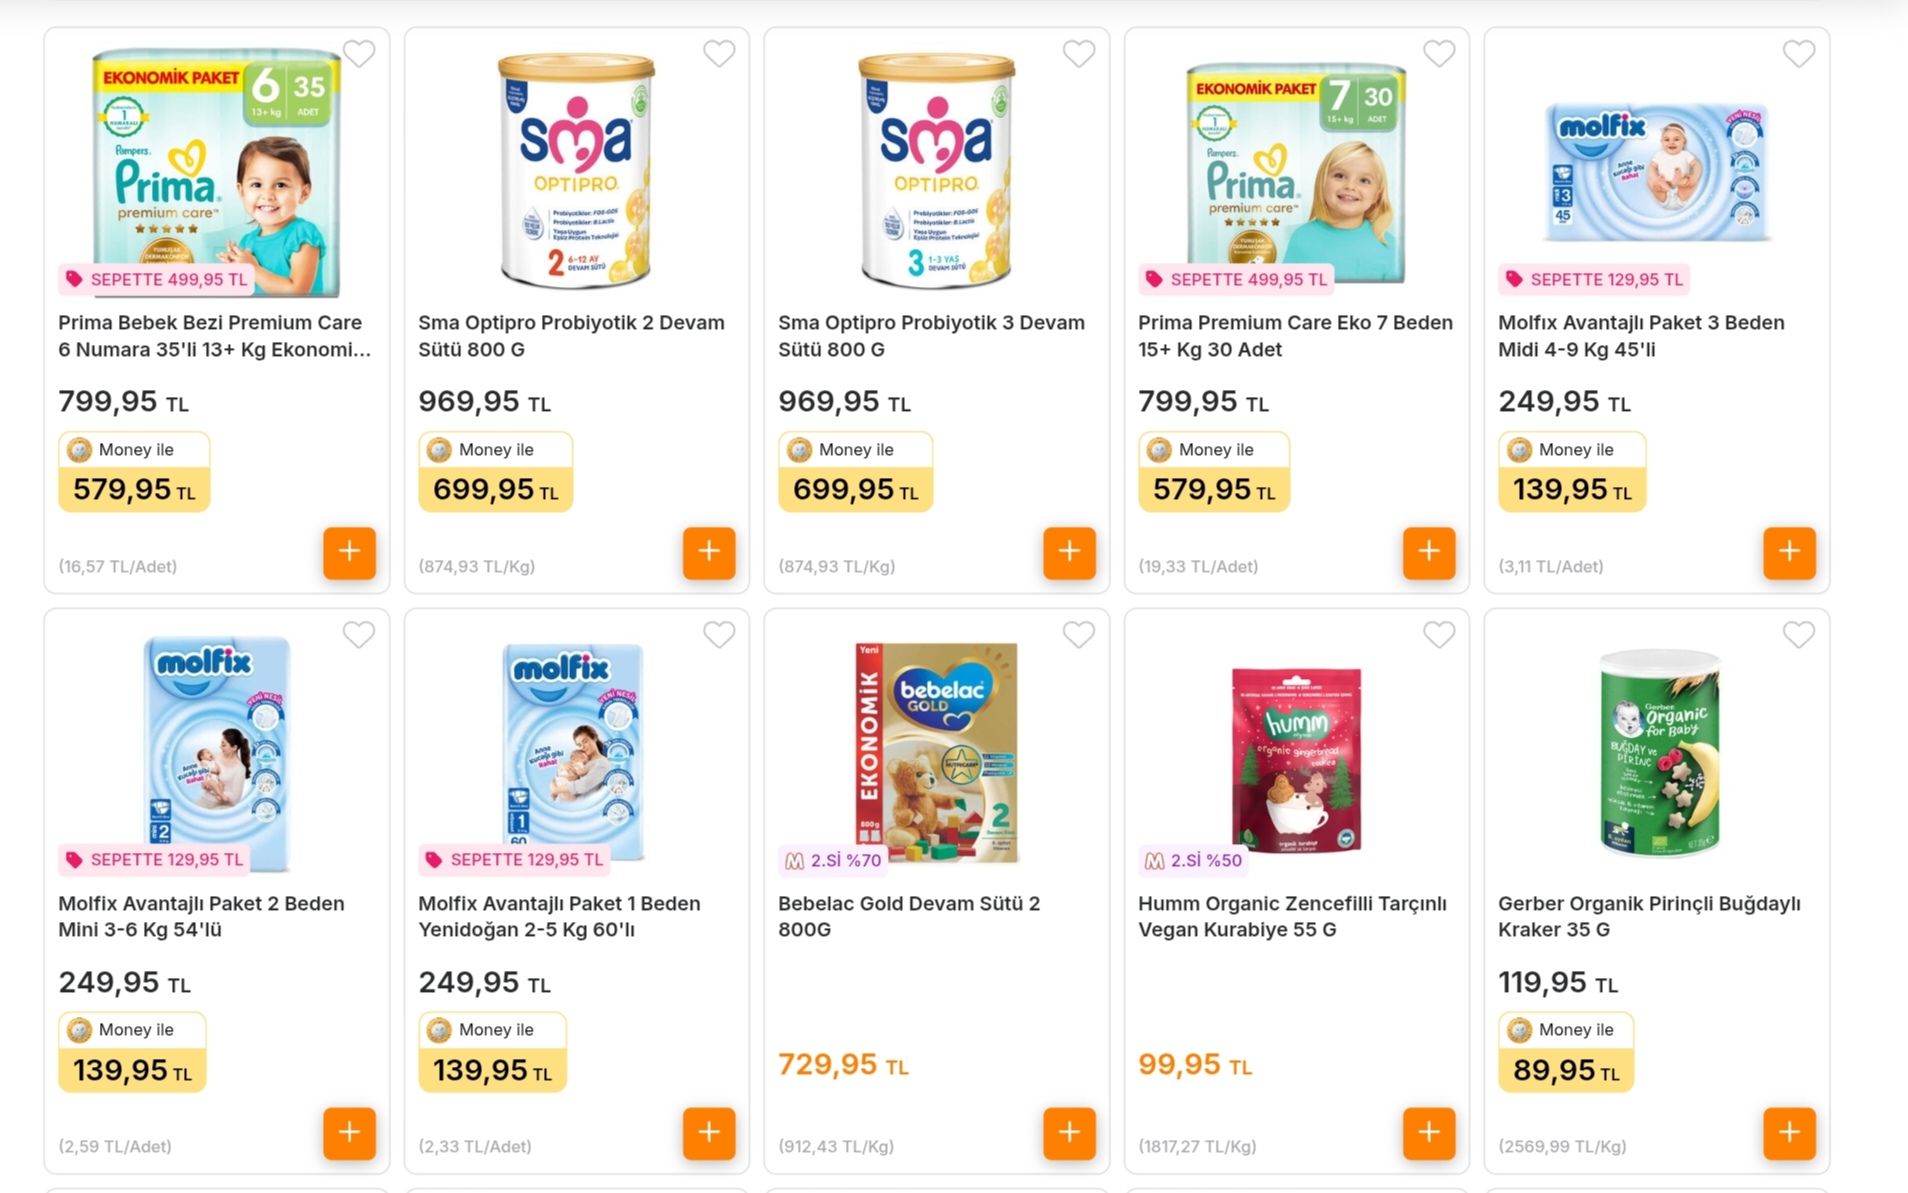Add Molfix 3 Beden Midi to cart
The image size is (1908, 1193).
pos(1789,552)
